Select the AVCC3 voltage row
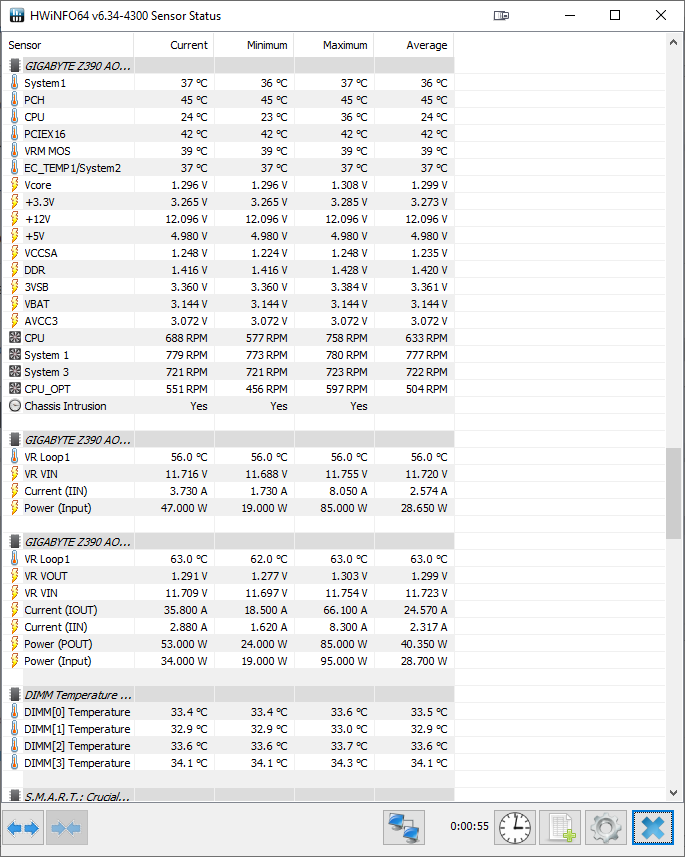Screen dimensions: 685x857 (229, 321)
